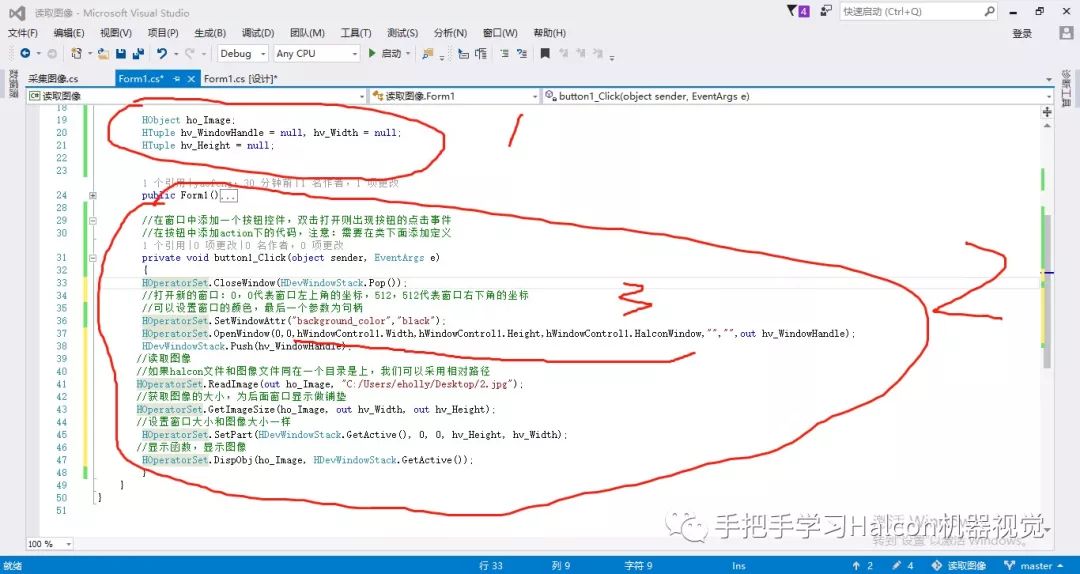Click the open file folder icon
1080x574 pixels.
pyautogui.click(x=103, y=53)
